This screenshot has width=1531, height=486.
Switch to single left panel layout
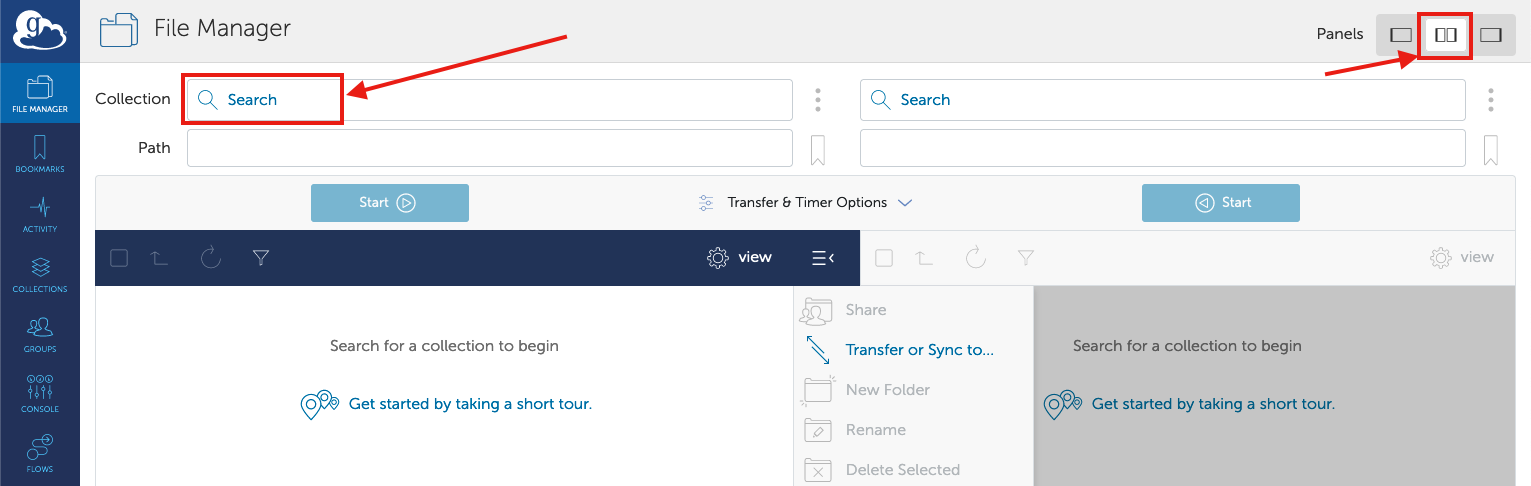click(x=1401, y=35)
